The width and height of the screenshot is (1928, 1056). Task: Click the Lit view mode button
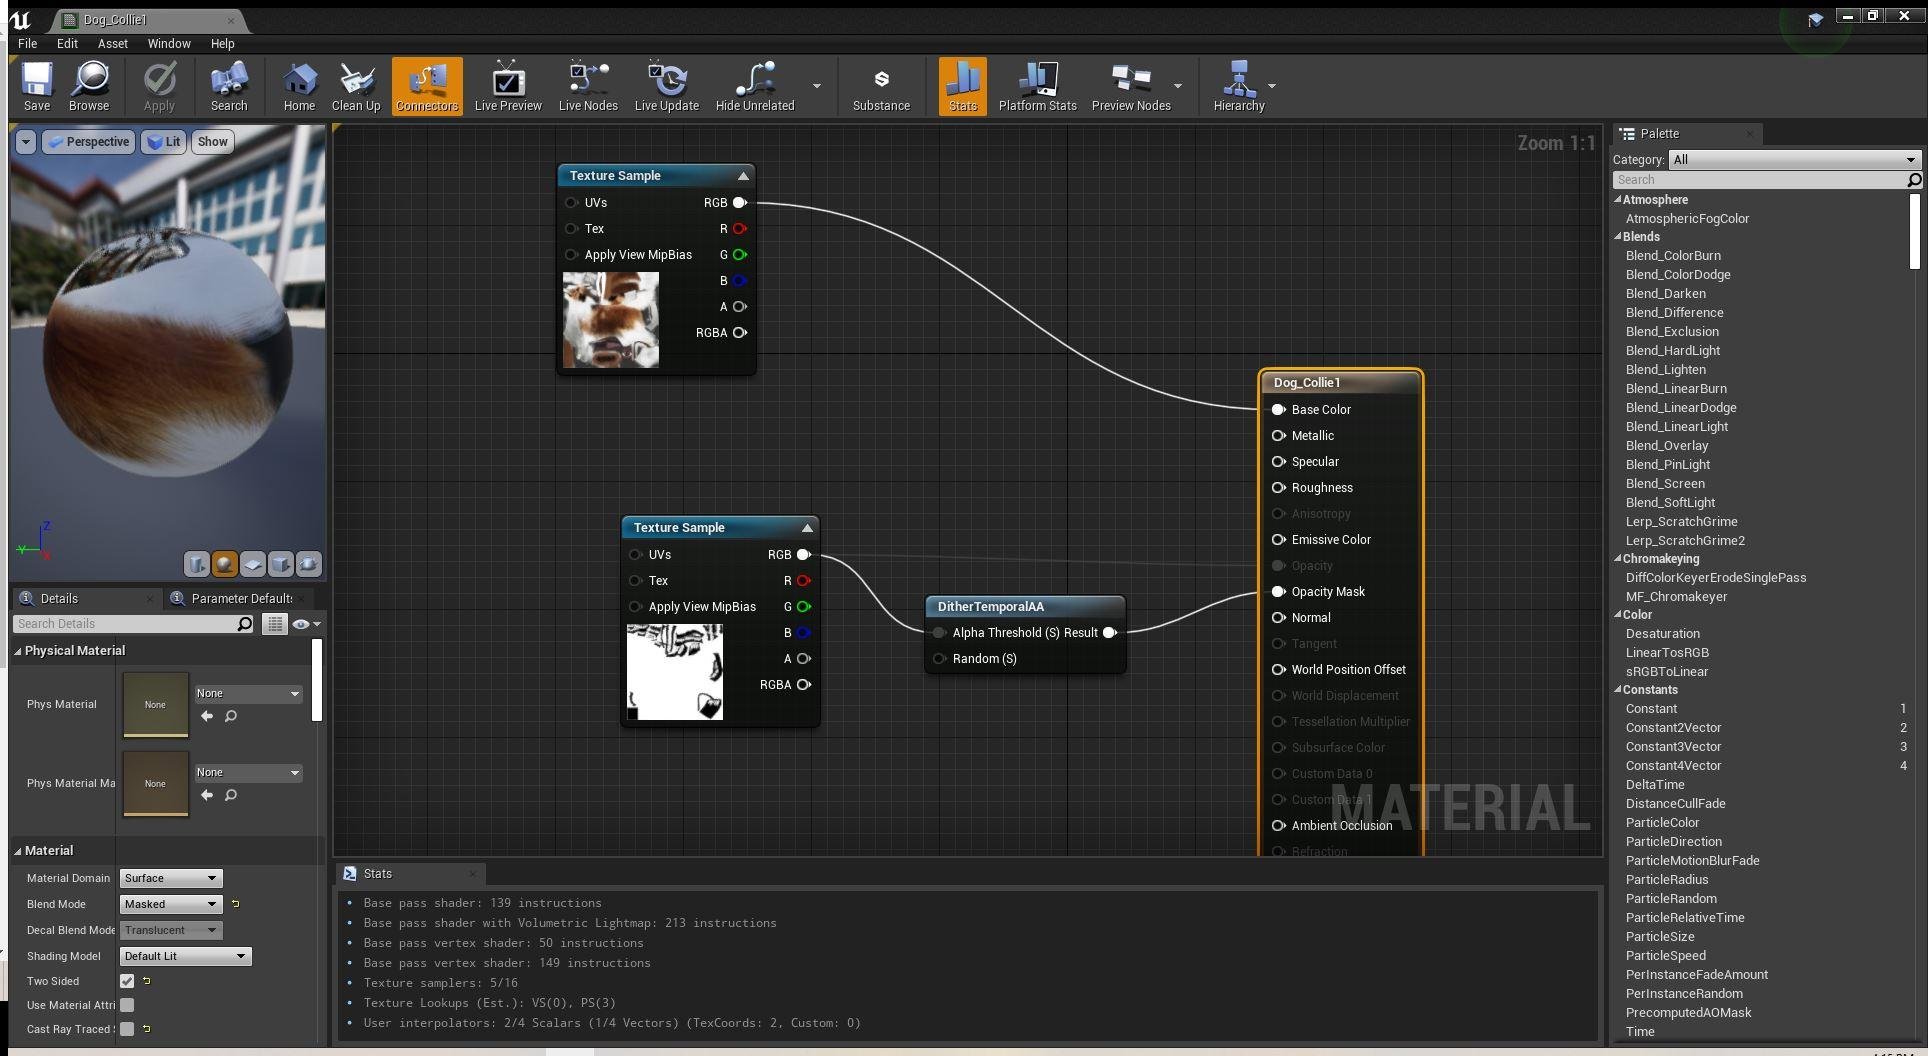tap(164, 142)
